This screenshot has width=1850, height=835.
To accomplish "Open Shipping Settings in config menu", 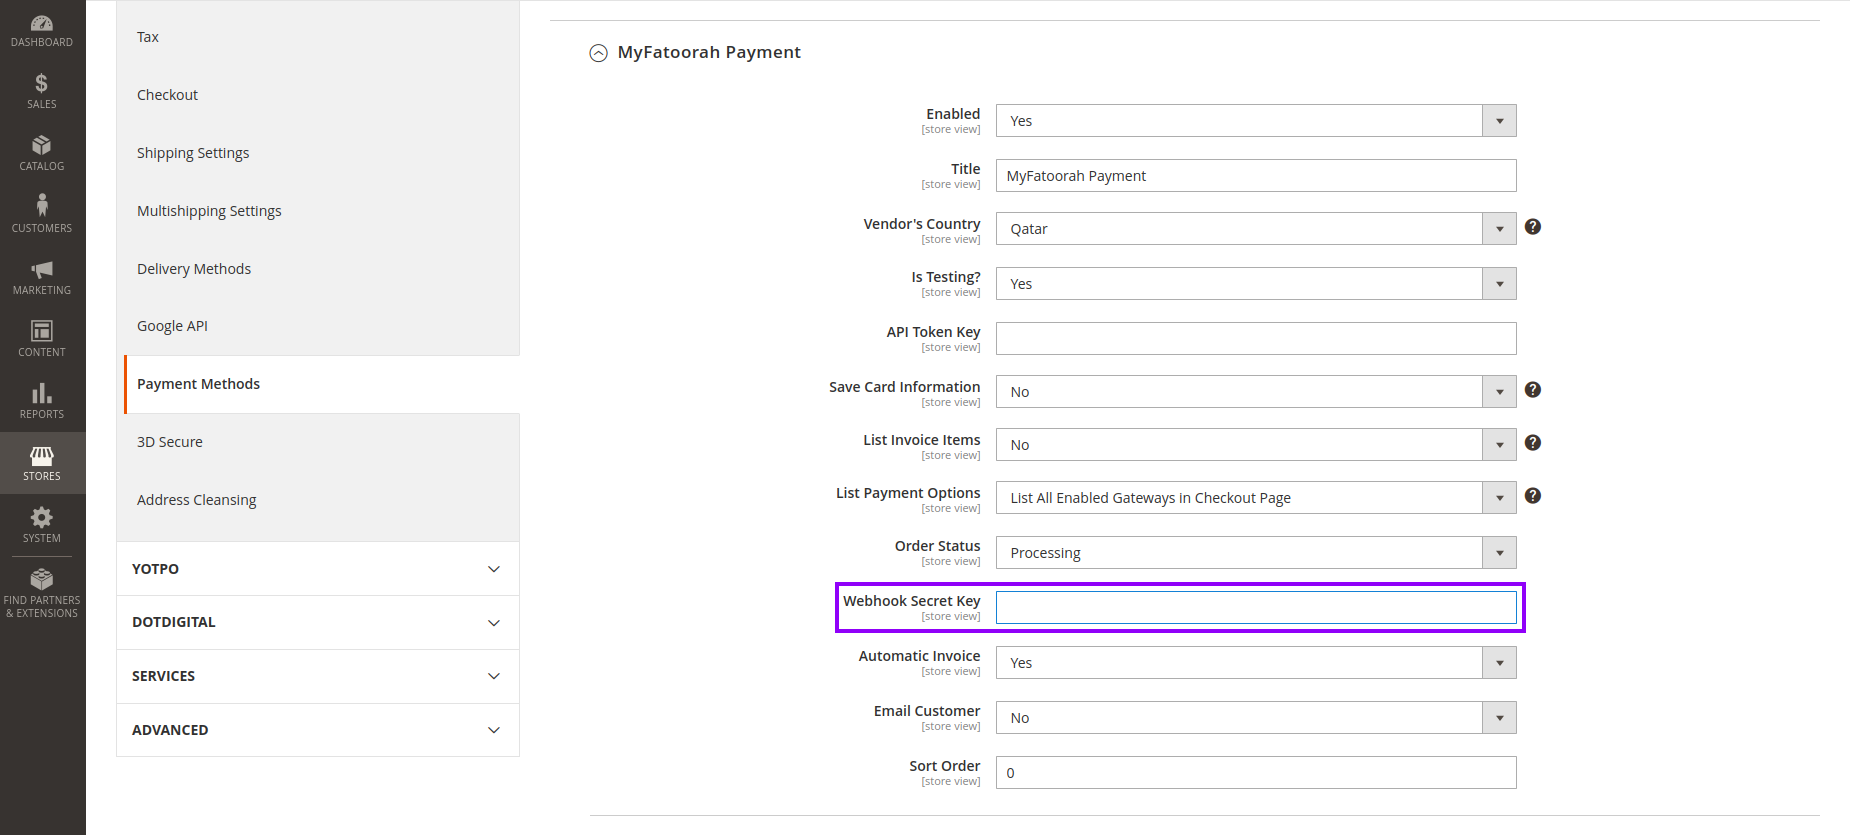I will coord(193,153).
